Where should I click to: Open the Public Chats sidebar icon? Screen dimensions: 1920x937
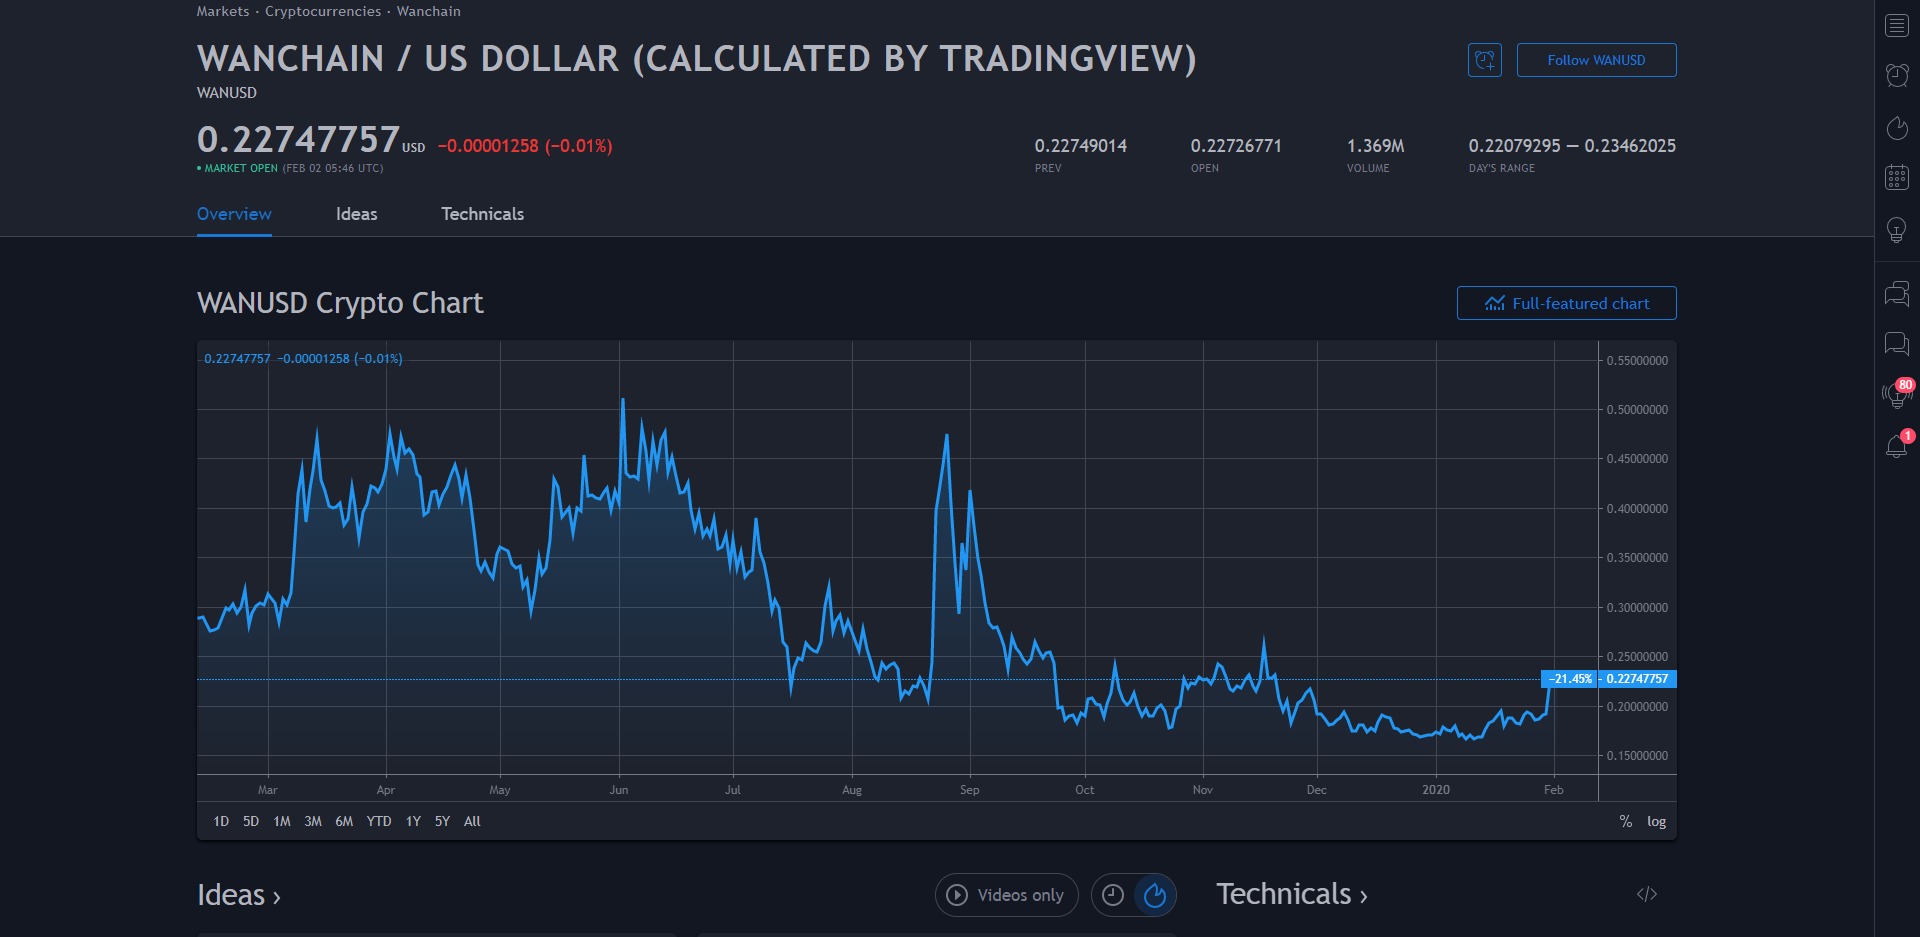[1896, 294]
